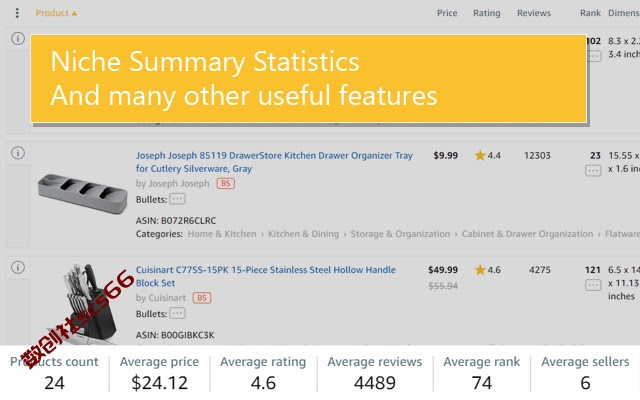Viewport: 640px width, 400px height.
Task: Click the Average rating 4.6 statistic
Action: [x=263, y=372]
